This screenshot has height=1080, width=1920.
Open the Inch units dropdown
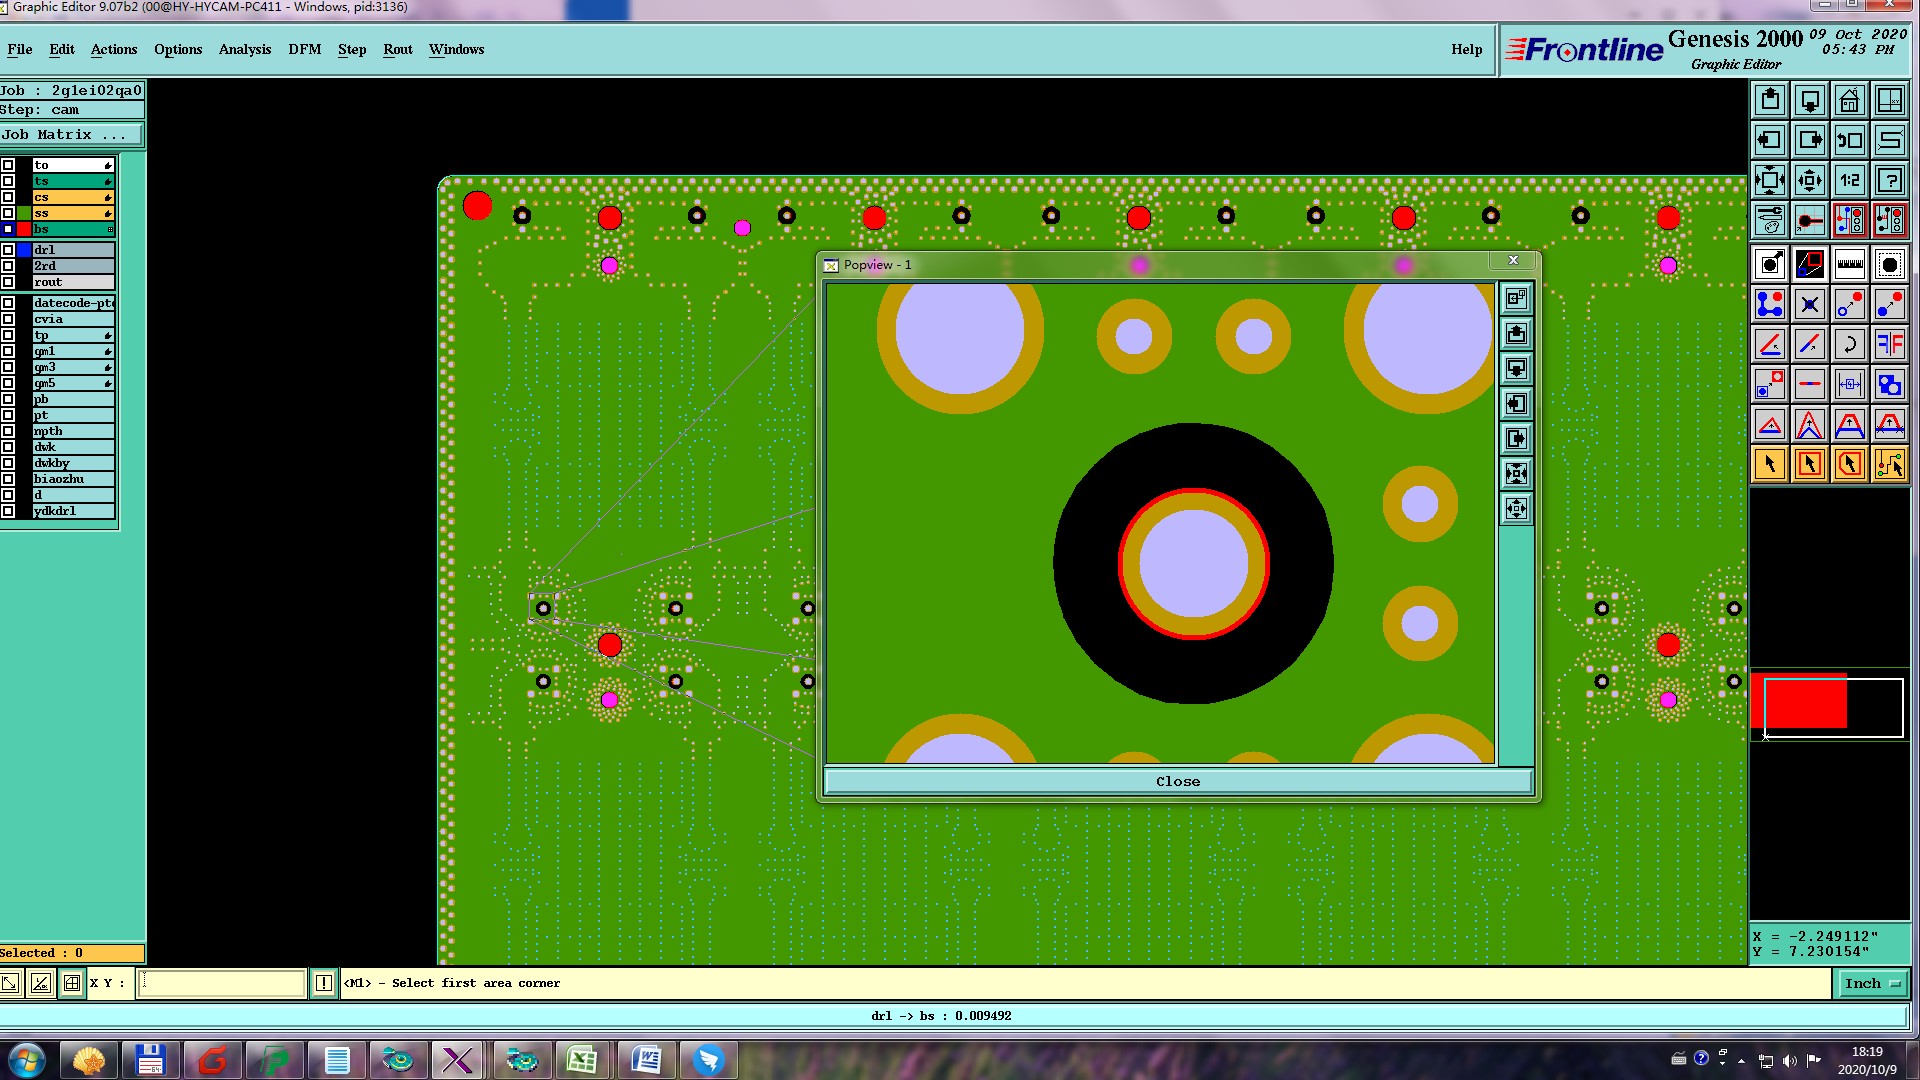(x=1870, y=983)
